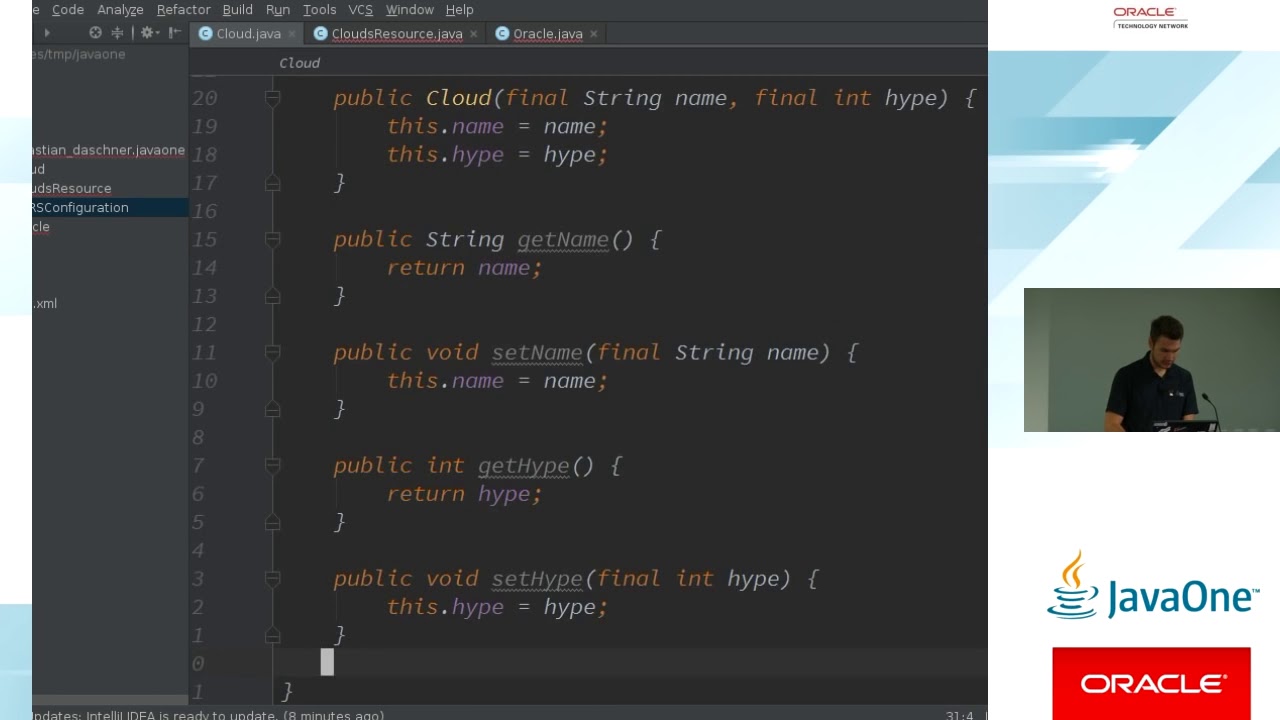
Task: Select the daschner.javaone package in project tree
Action: pos(109,150)
